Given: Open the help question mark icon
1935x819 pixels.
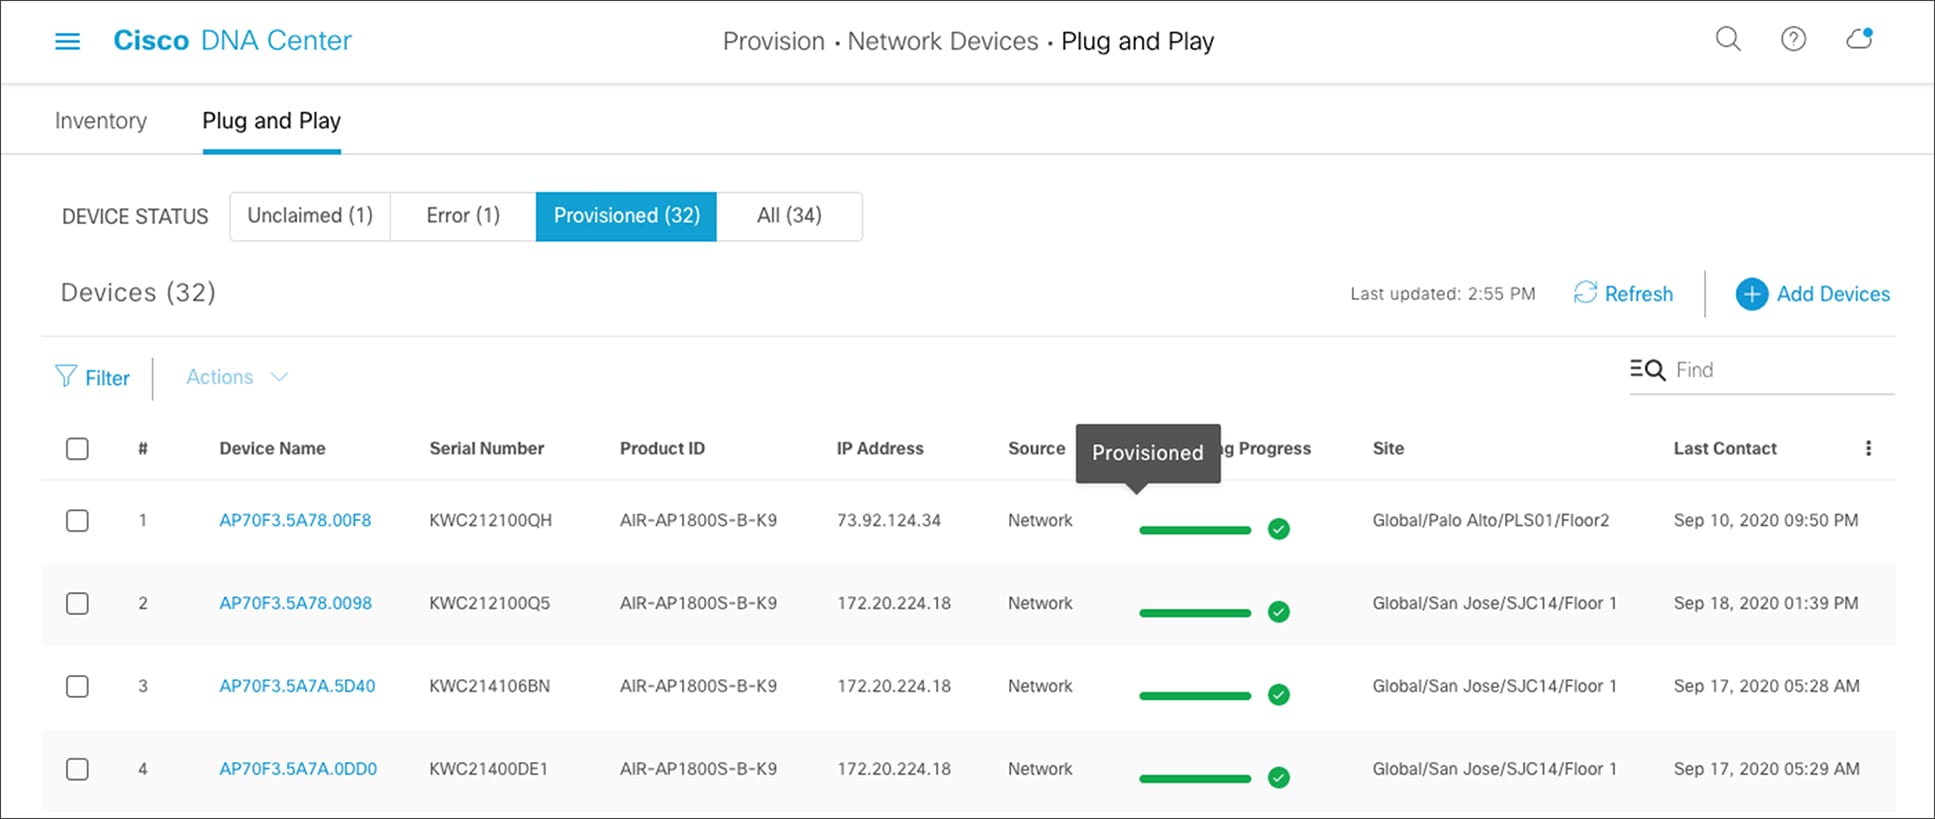Looking at the screenshot, I should (1793, 39).
